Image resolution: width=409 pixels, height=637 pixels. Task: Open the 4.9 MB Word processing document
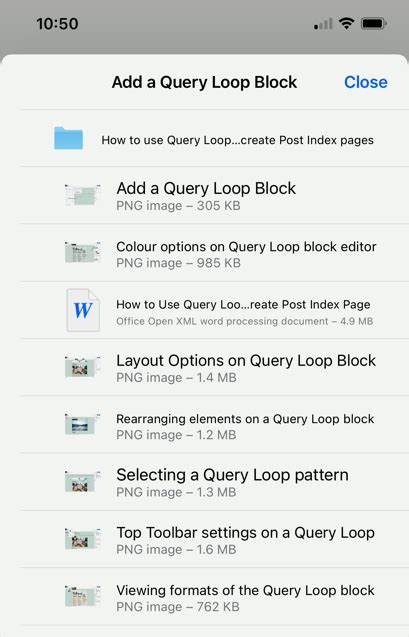click(214, 310)
